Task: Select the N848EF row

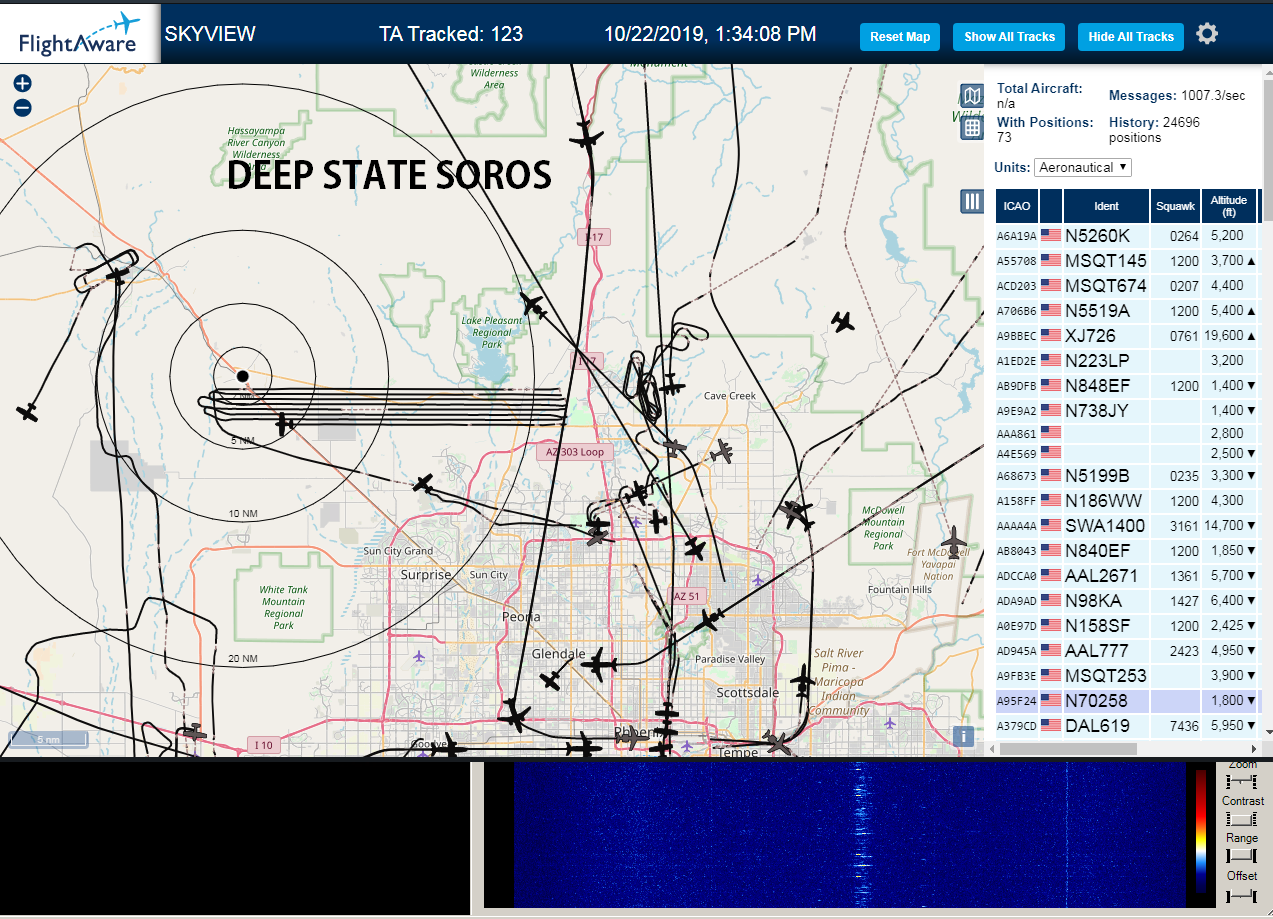Action: tap(1127, 385)
